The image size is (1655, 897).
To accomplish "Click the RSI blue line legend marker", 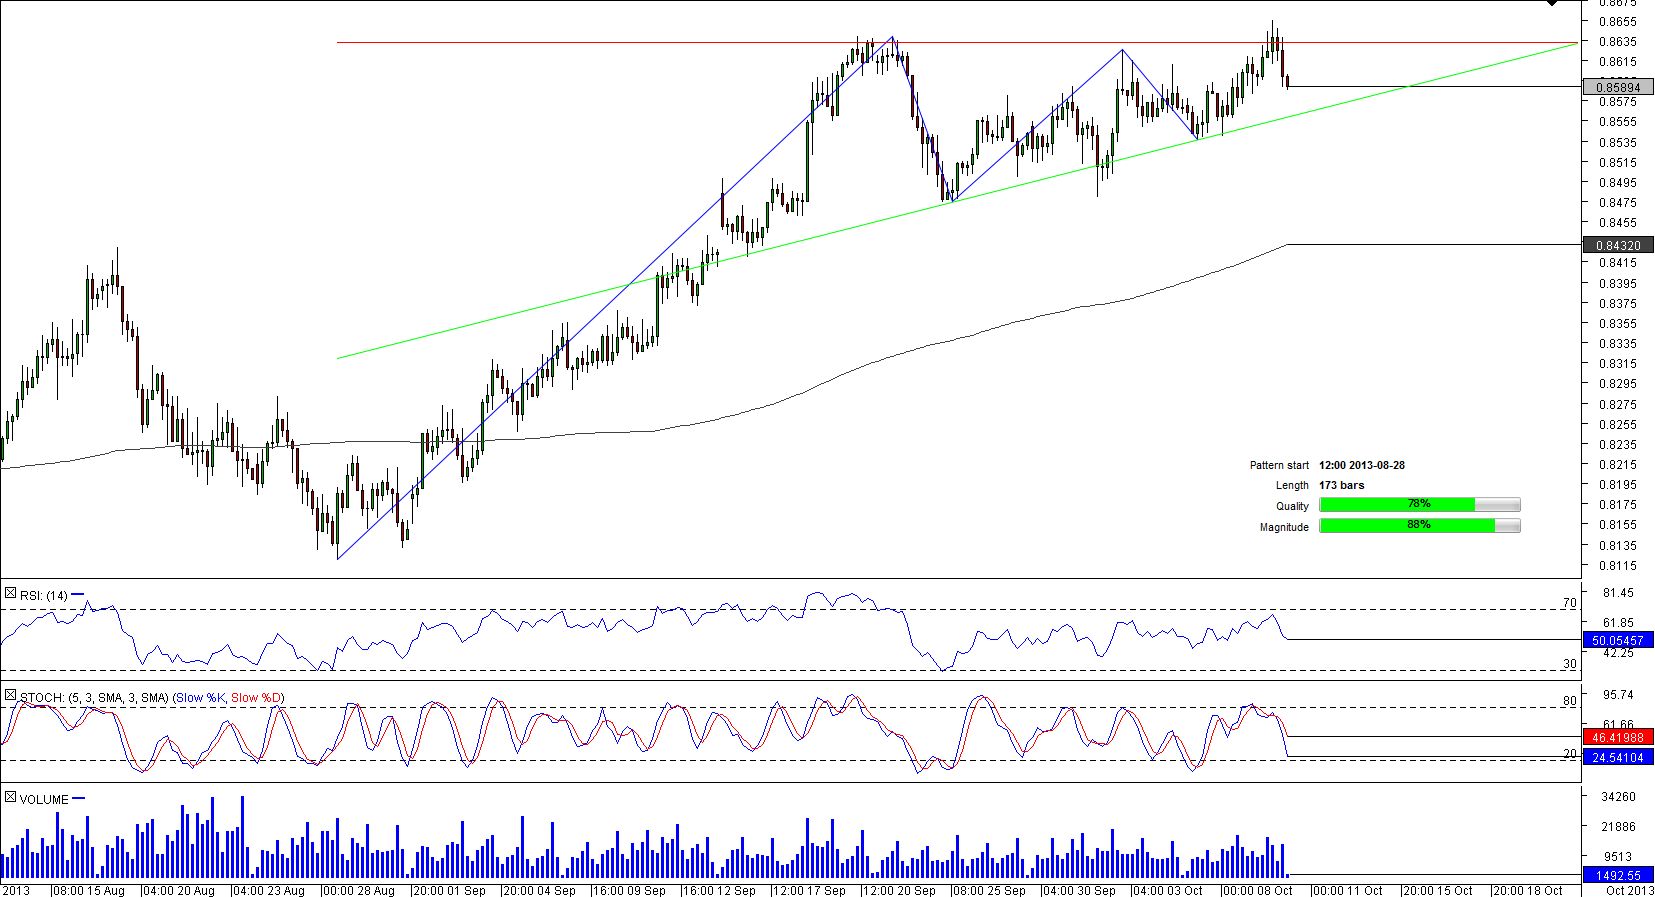I will point(78,594).
